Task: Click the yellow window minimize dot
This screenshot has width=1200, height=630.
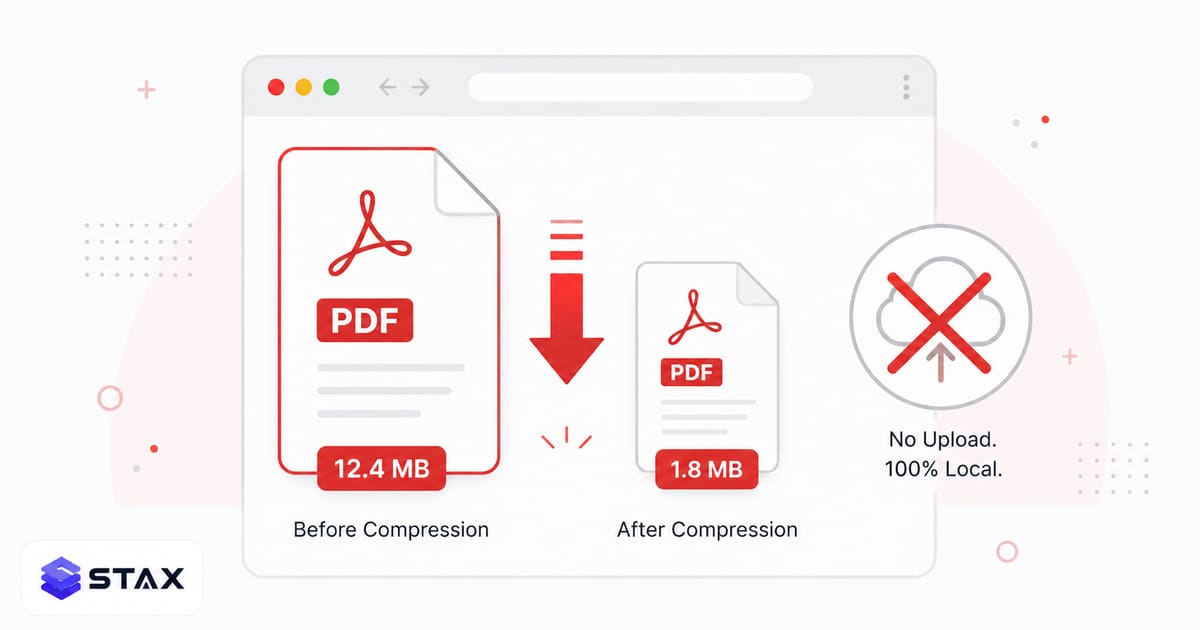Action: click(x=303, y=87)
